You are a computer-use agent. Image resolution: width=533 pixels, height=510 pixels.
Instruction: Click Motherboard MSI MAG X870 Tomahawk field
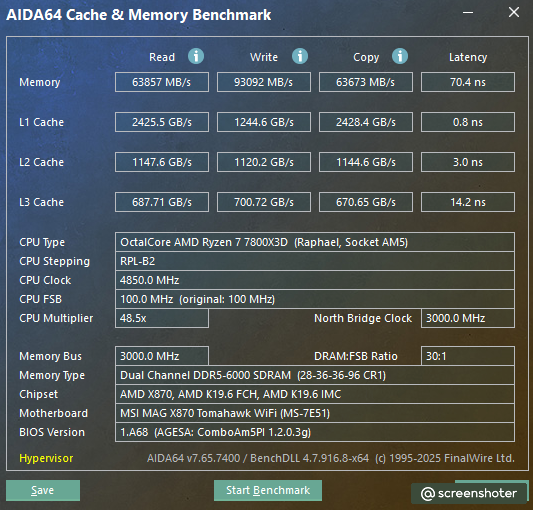pos(315,413)
